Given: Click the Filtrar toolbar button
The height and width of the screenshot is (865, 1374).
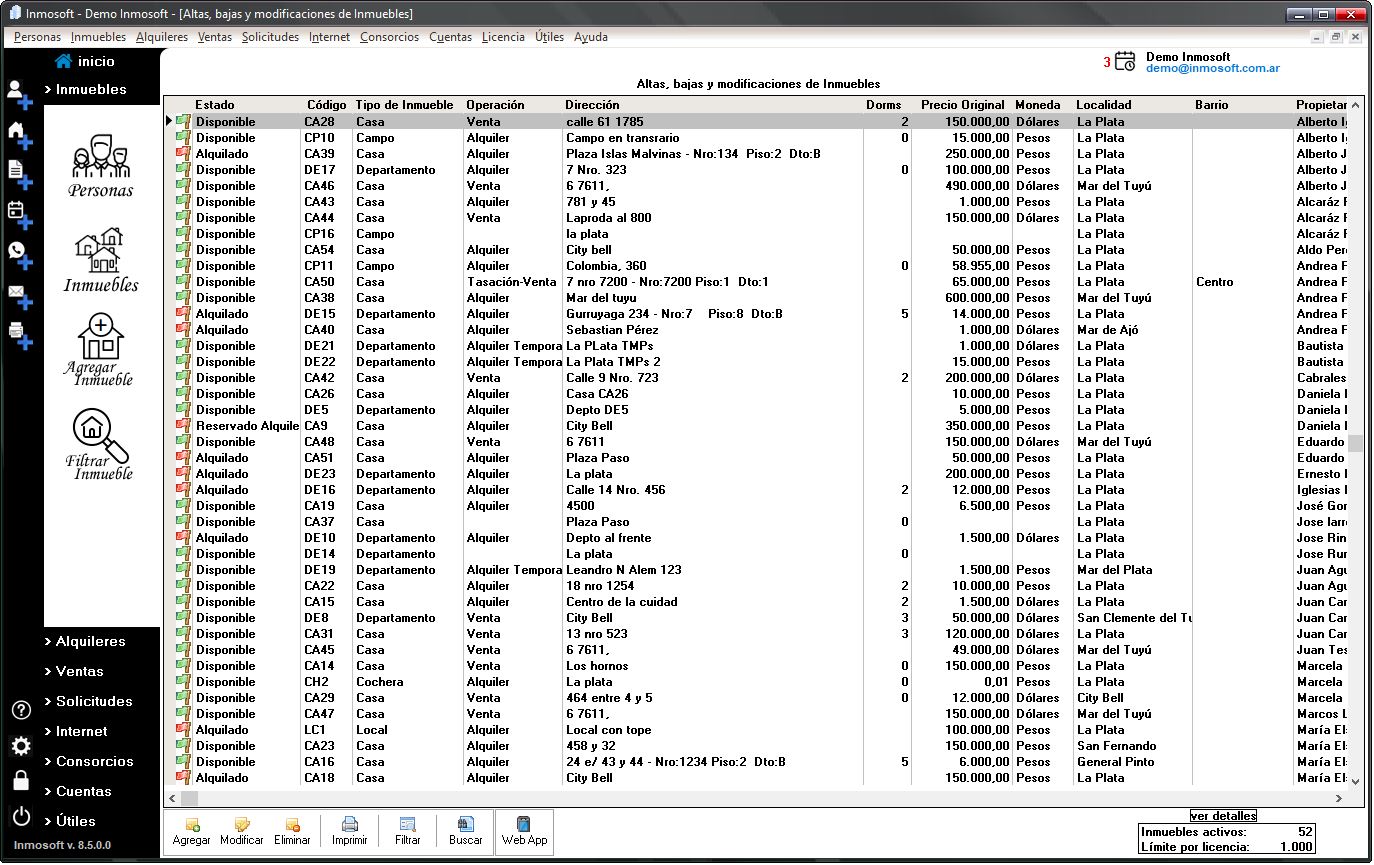Looking at the screenshot, I should pos(408,832).
